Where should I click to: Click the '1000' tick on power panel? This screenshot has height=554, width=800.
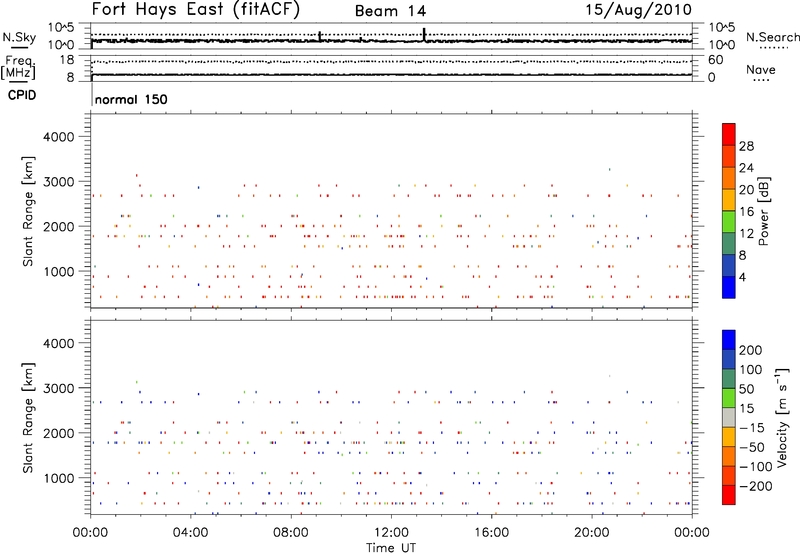59,271
